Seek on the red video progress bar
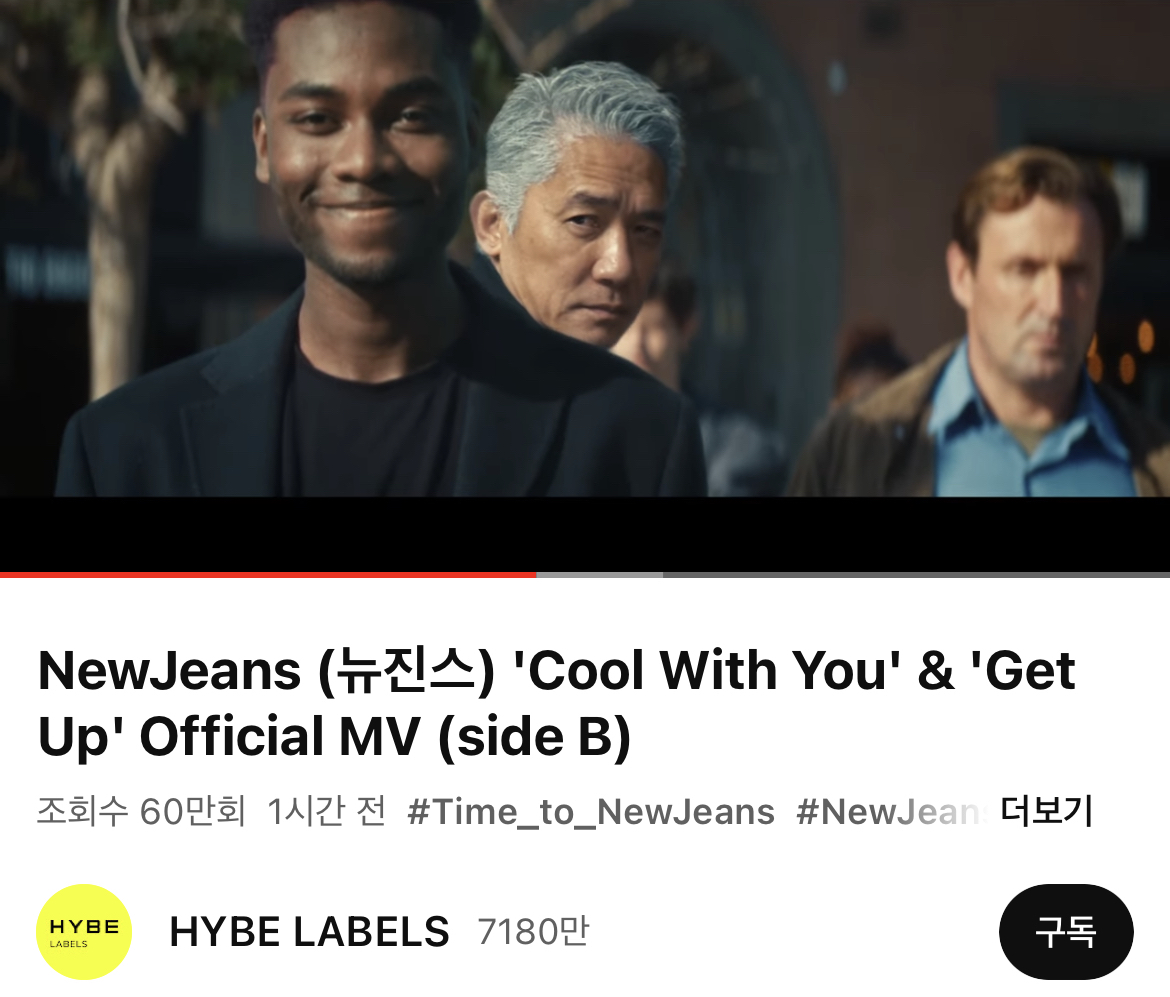Screen dimensions: 1170x997 268,575
